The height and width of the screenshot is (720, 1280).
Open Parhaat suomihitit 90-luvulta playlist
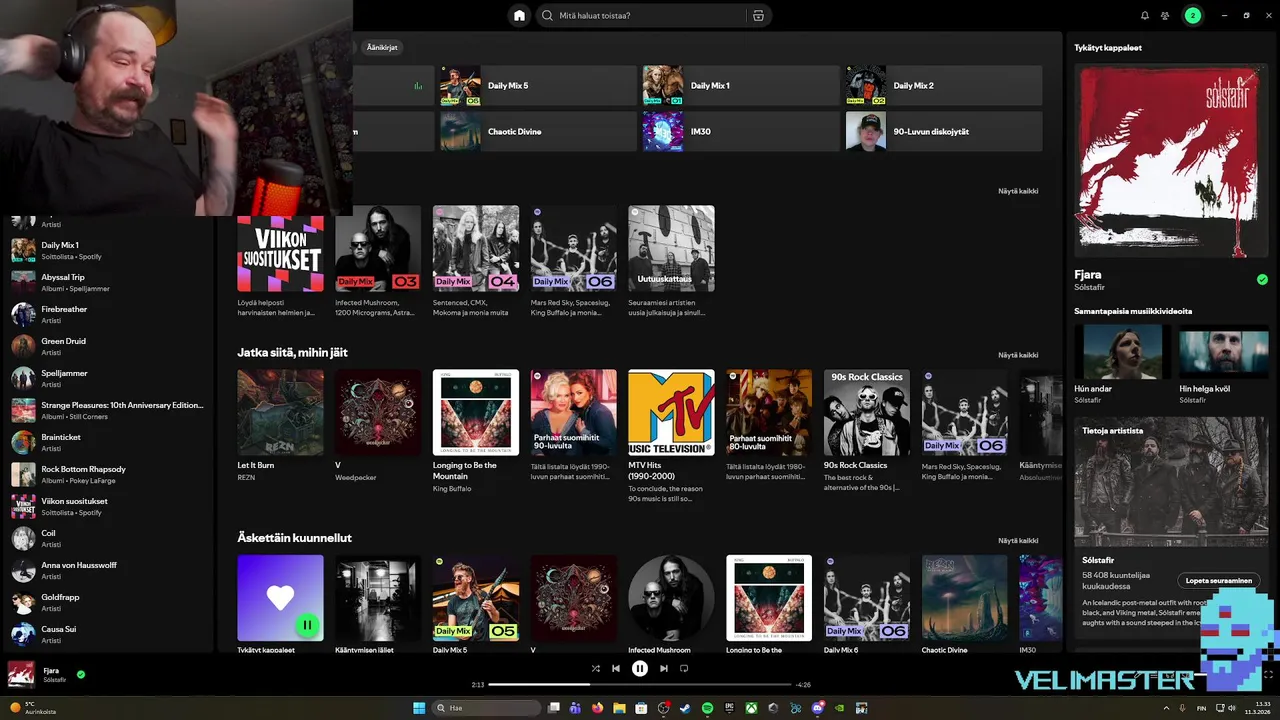point(574,413)
